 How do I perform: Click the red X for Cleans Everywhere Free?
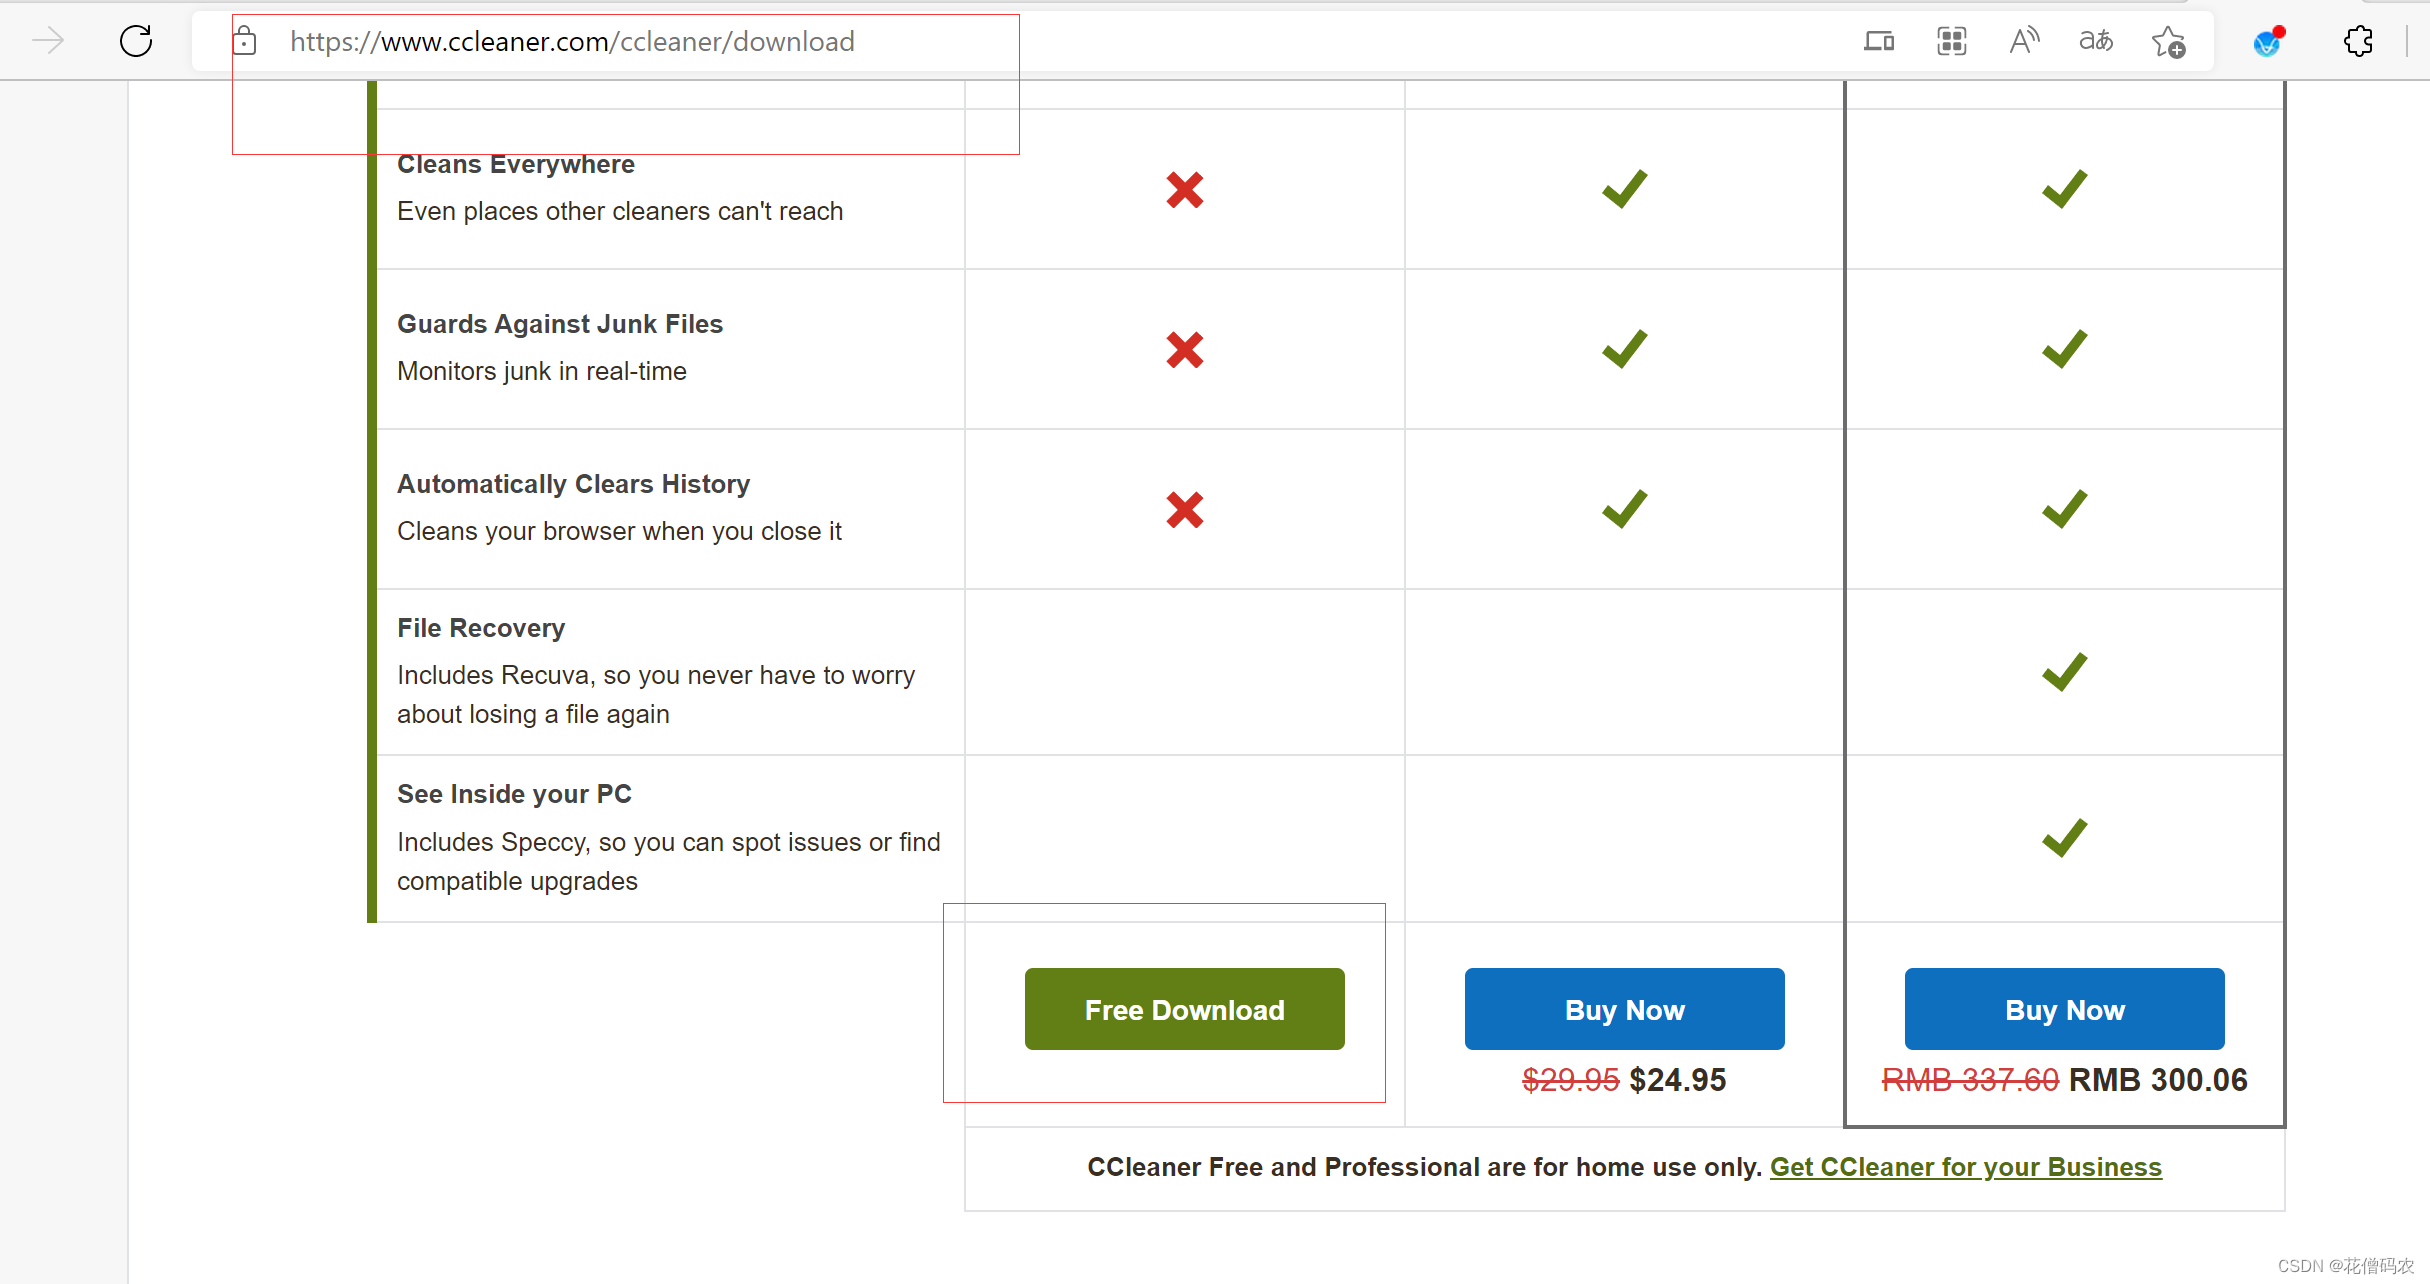[x=1184, y=190]
